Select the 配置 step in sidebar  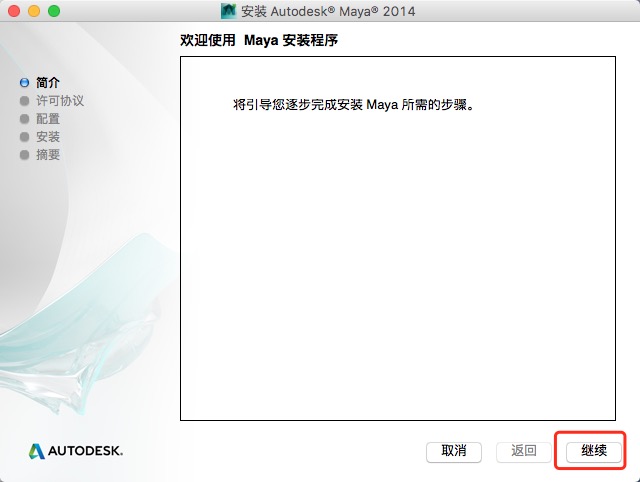click(48, 119)
